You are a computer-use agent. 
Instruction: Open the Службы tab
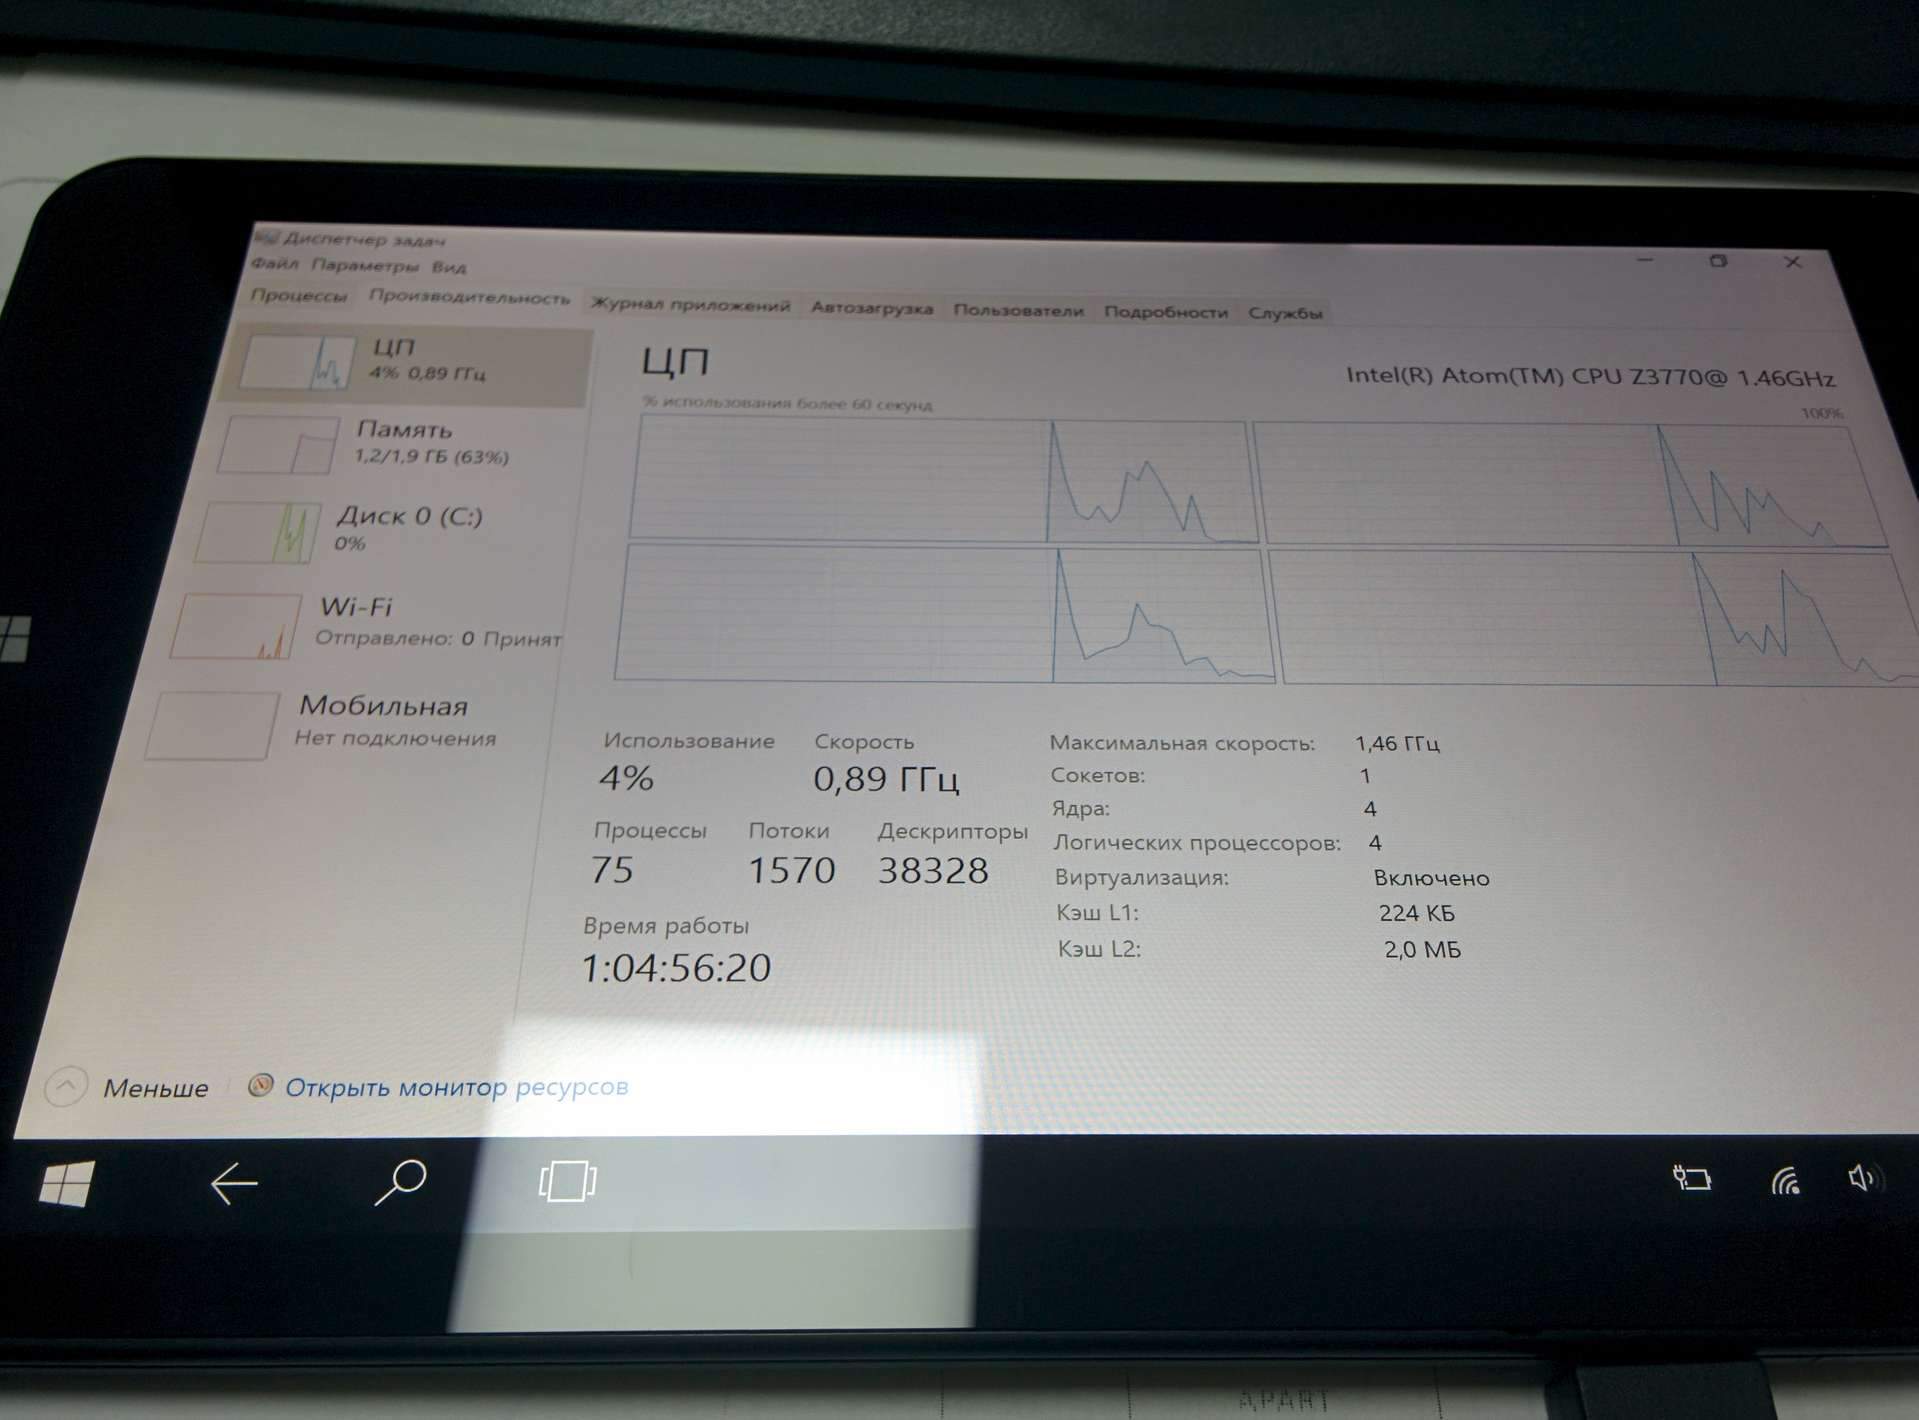click(x=1285, y=313)
